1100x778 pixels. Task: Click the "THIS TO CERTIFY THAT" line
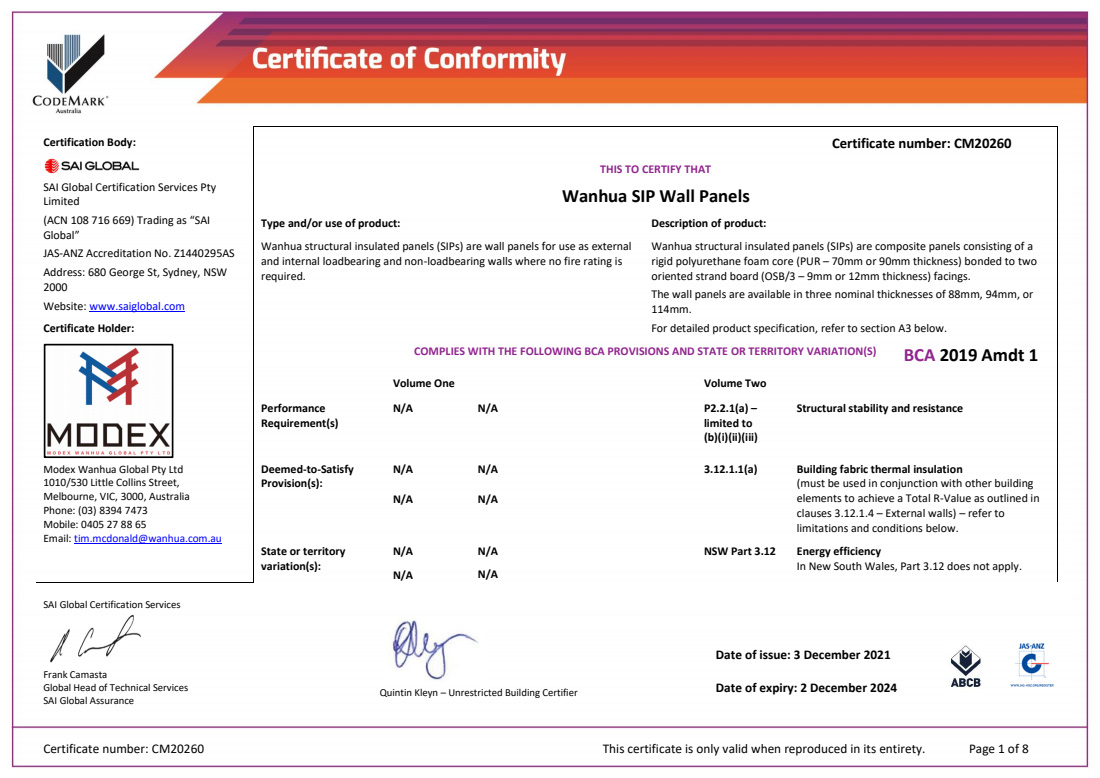(655, 169)
